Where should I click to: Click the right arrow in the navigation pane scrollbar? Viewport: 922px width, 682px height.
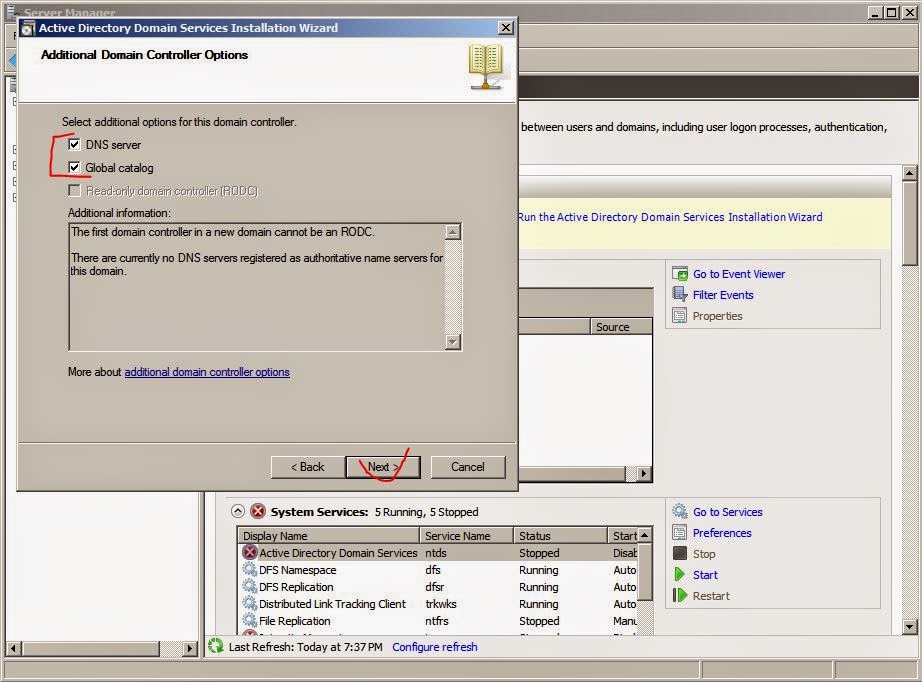click(x=189, y=648)
